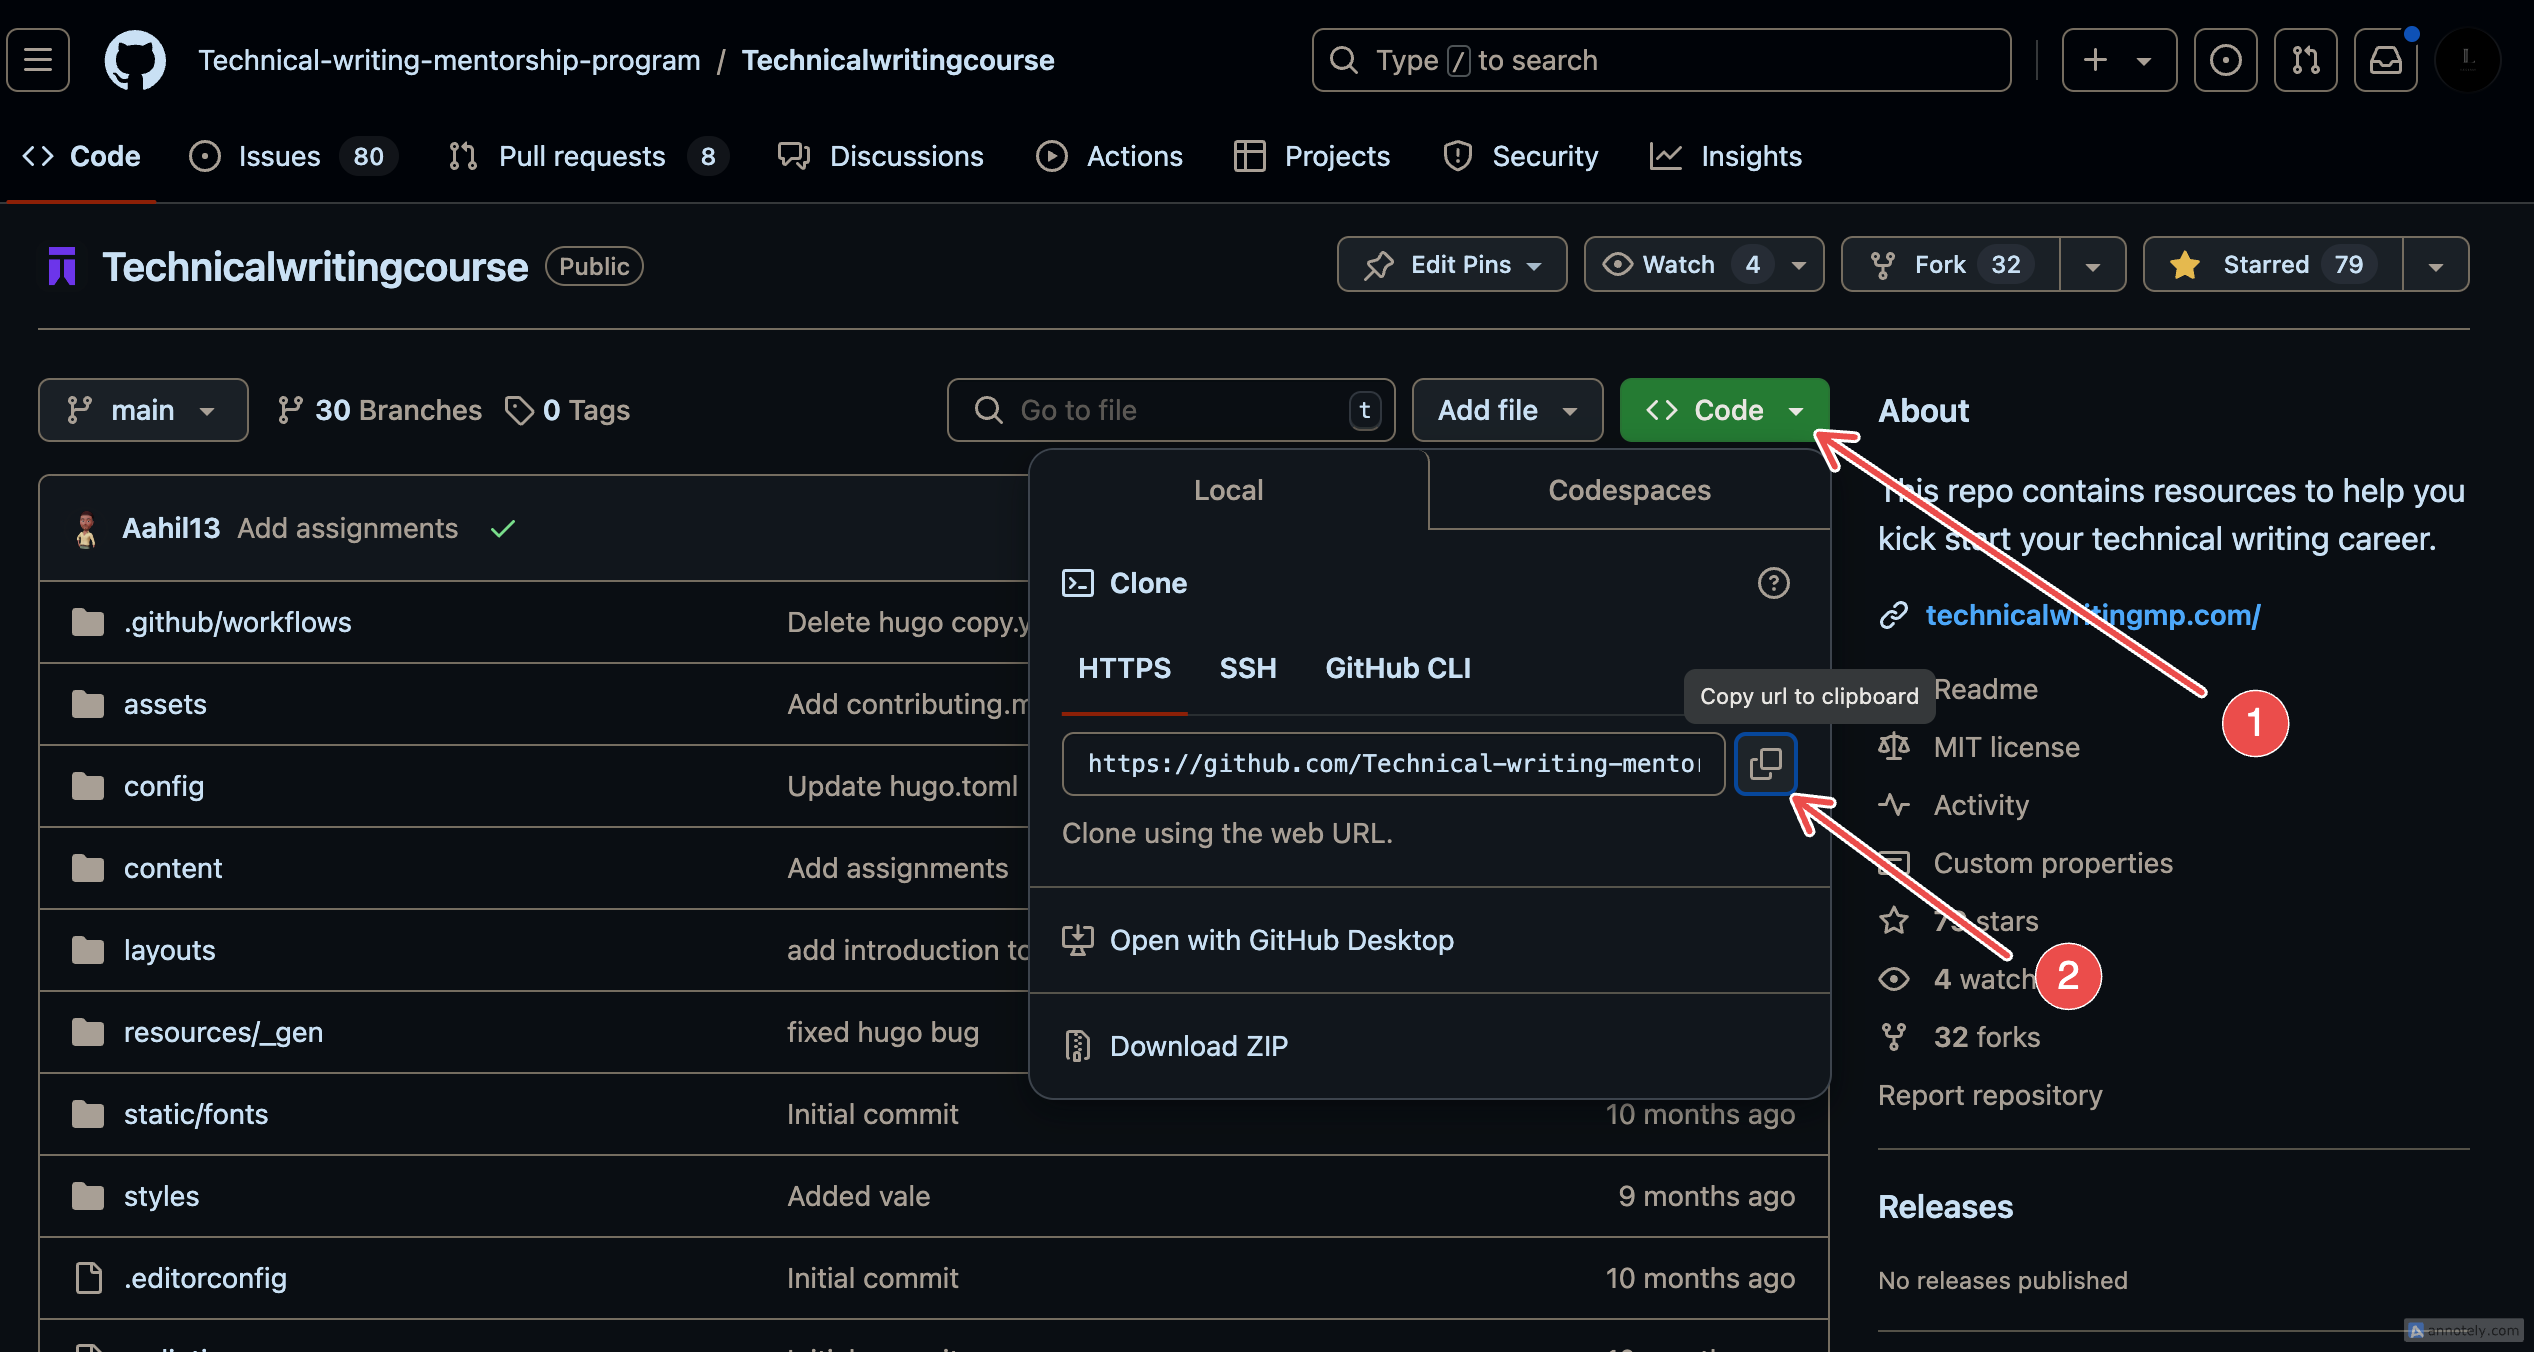Open the Aahil13 author link
Viewport: 2534px width, 1352px height.
click(x=171, y=528)
